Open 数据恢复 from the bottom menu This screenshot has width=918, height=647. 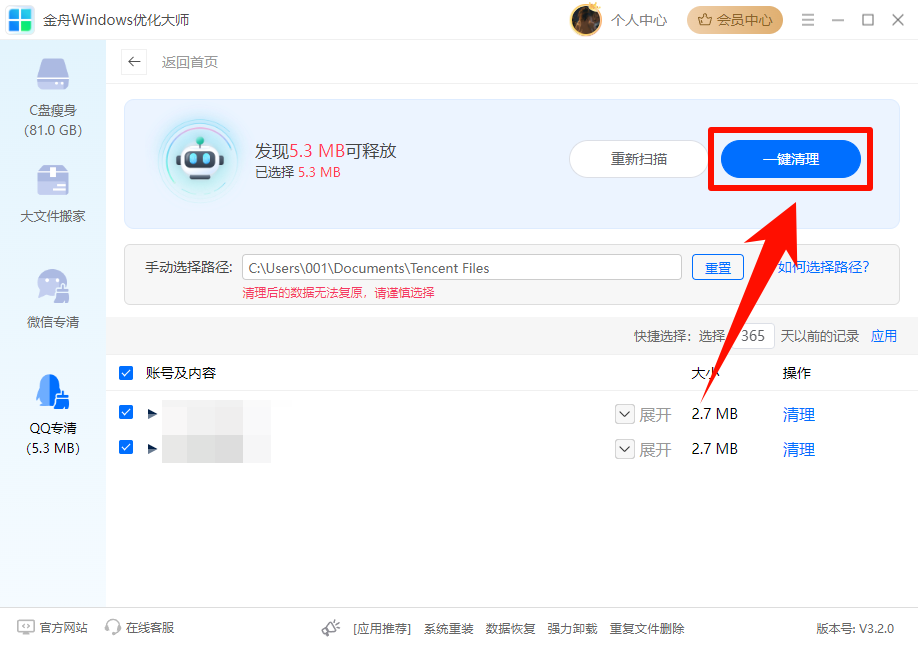pyautogui.click(x=510, y=628)
